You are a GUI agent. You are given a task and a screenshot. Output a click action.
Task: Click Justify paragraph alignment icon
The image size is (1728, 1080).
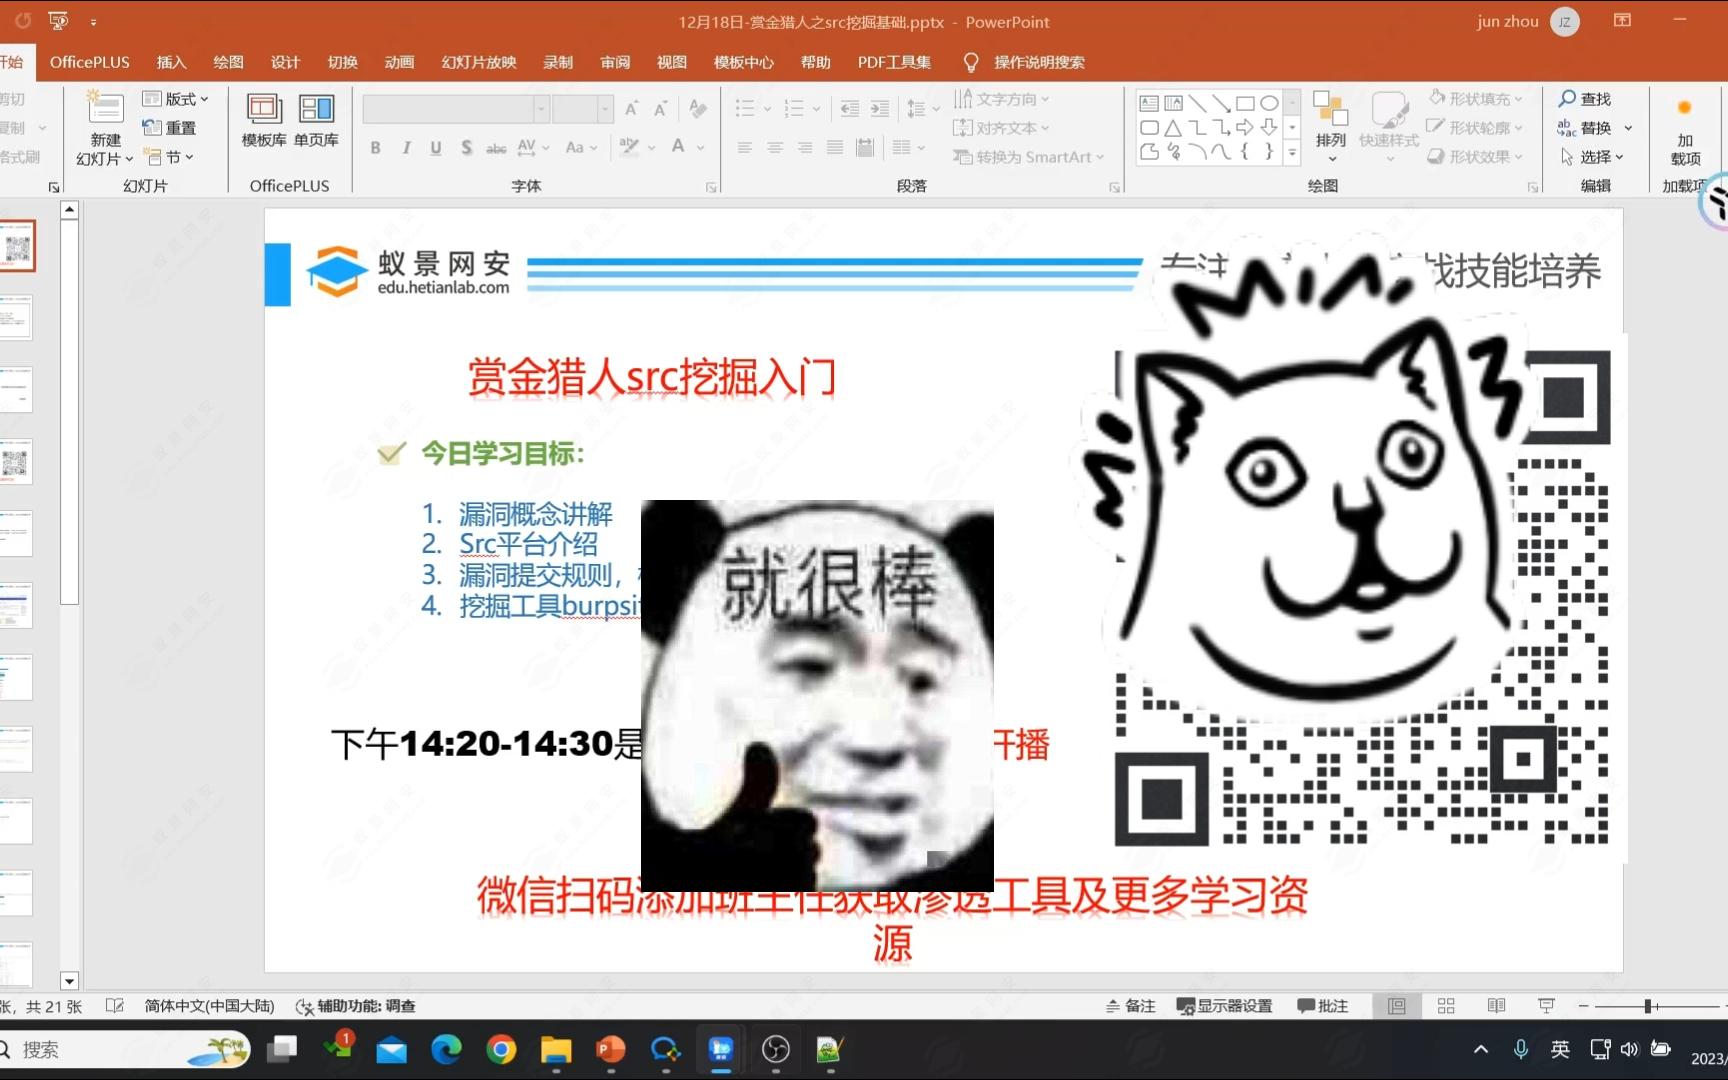835,148
